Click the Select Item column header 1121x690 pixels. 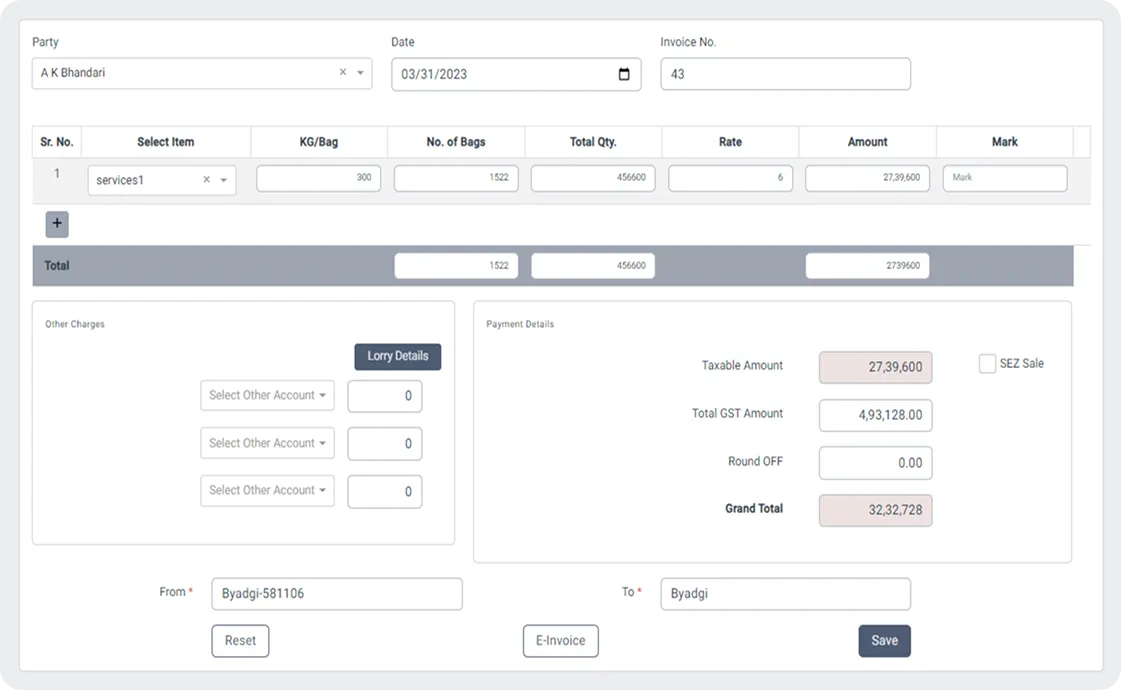pos(166,142)
